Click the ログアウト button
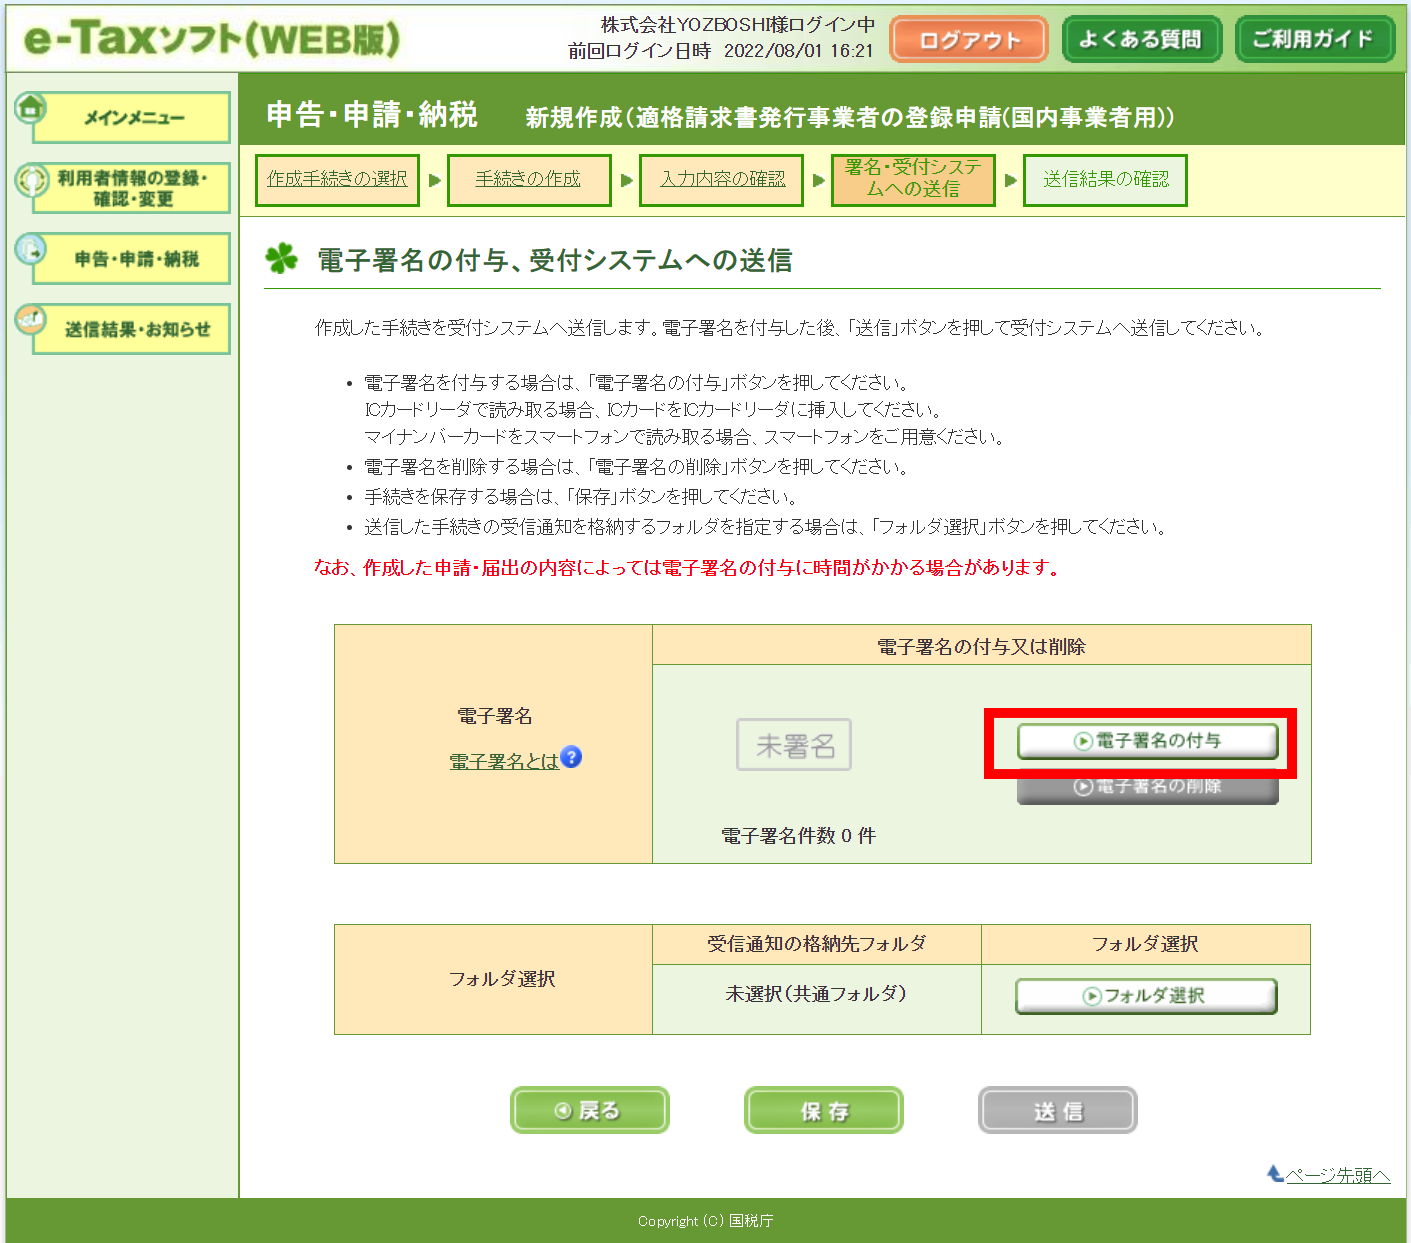 tap(968, 40)
